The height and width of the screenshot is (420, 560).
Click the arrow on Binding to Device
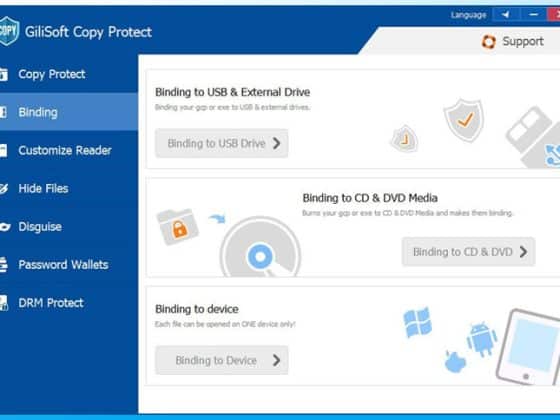tap(276, 360)
